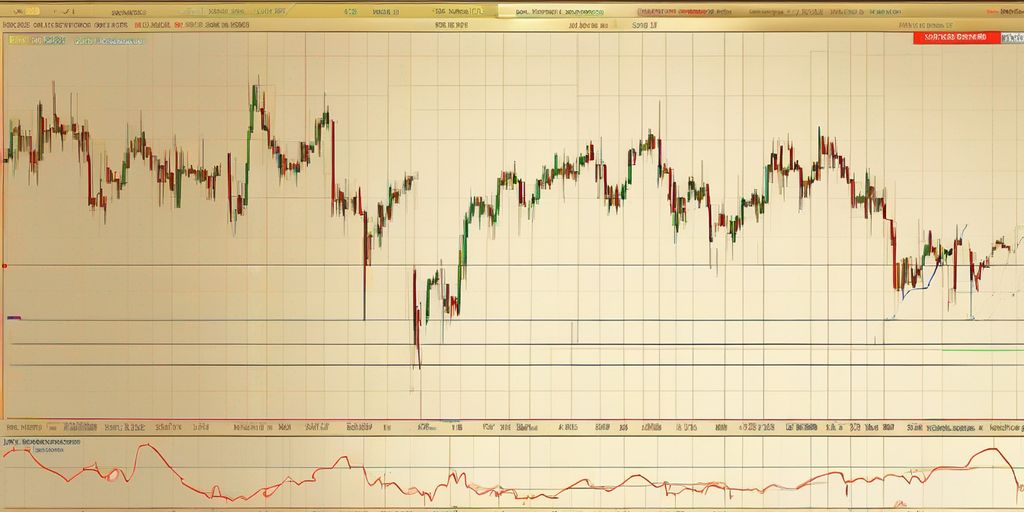Image resolution: width=1024 pixels, height=512 pixels.
Task: Click the red label button at top right
Action: point(957,38)
